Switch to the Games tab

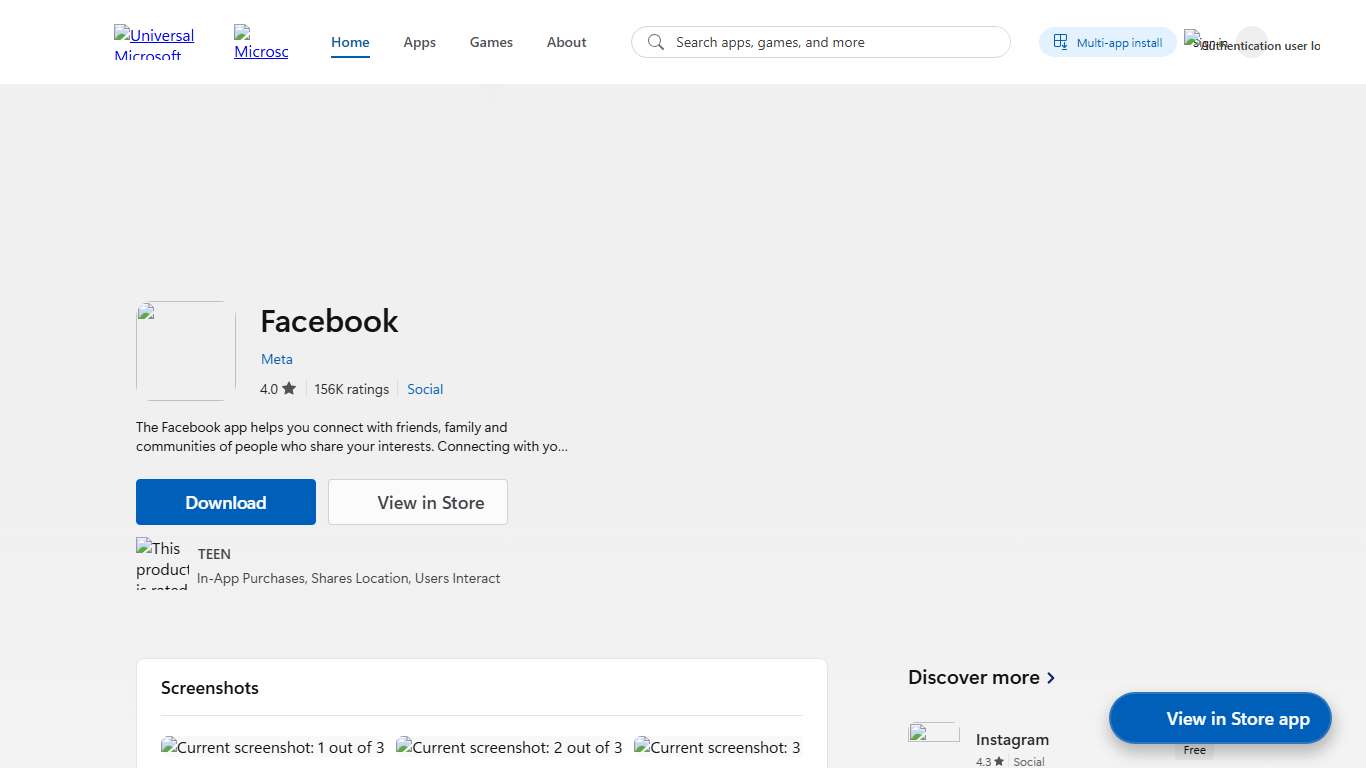[x=491, y=42]
